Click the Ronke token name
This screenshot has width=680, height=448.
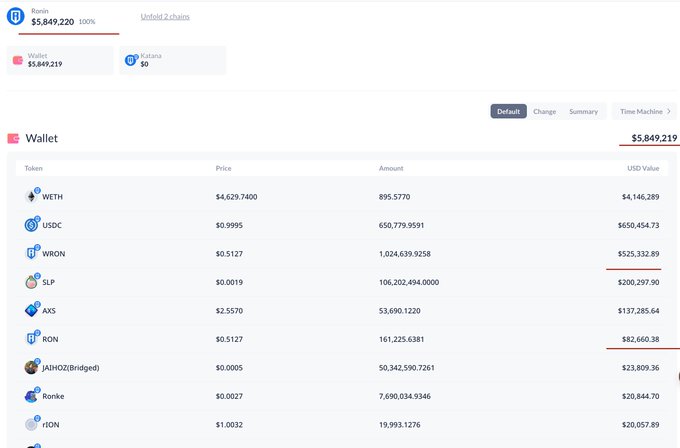click(53, 396)
